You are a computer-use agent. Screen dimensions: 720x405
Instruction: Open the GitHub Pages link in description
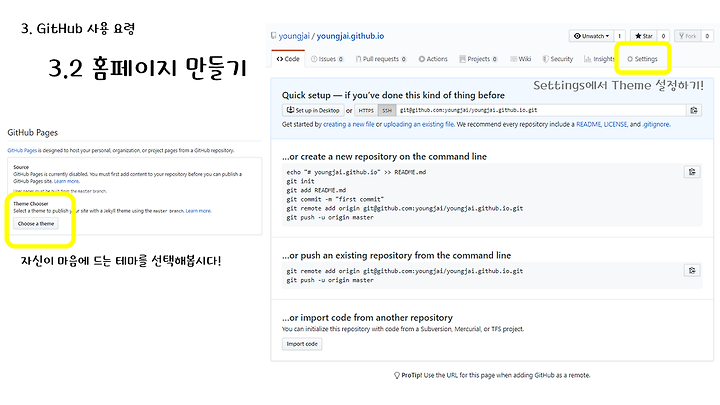[x=22, y=150]
